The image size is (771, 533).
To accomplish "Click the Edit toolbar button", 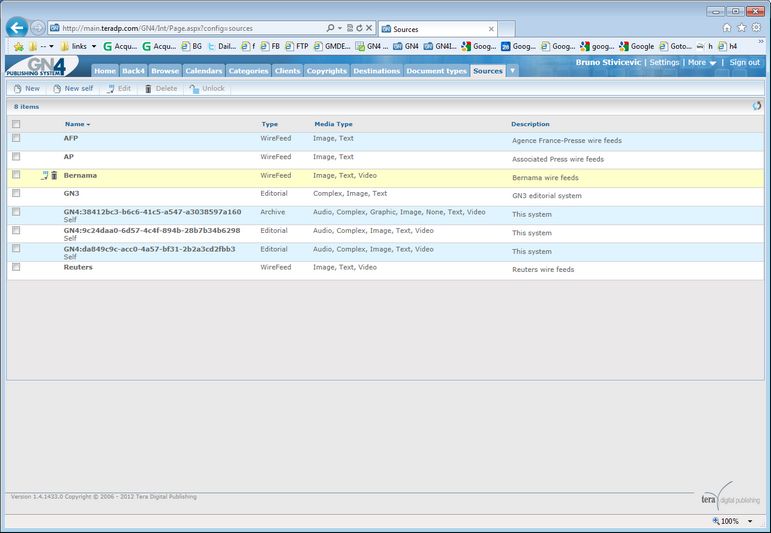I will coord(119,89).
